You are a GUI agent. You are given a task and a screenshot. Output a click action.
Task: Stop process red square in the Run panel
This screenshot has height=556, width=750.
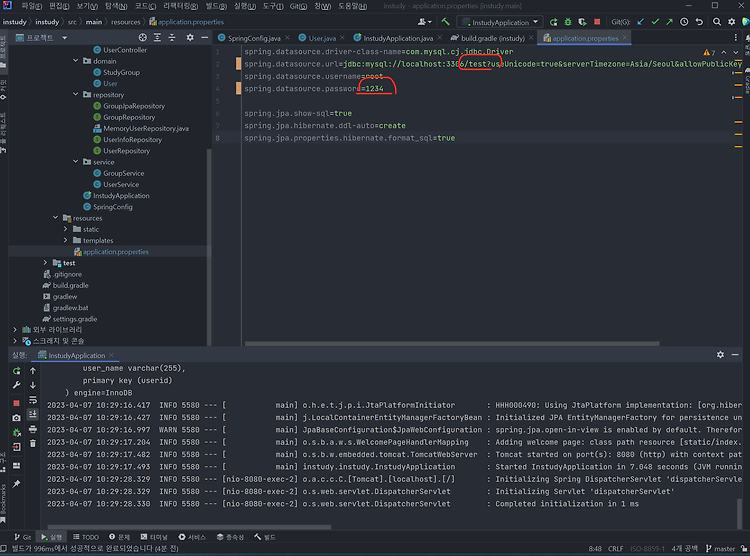[x=17, y=403]
